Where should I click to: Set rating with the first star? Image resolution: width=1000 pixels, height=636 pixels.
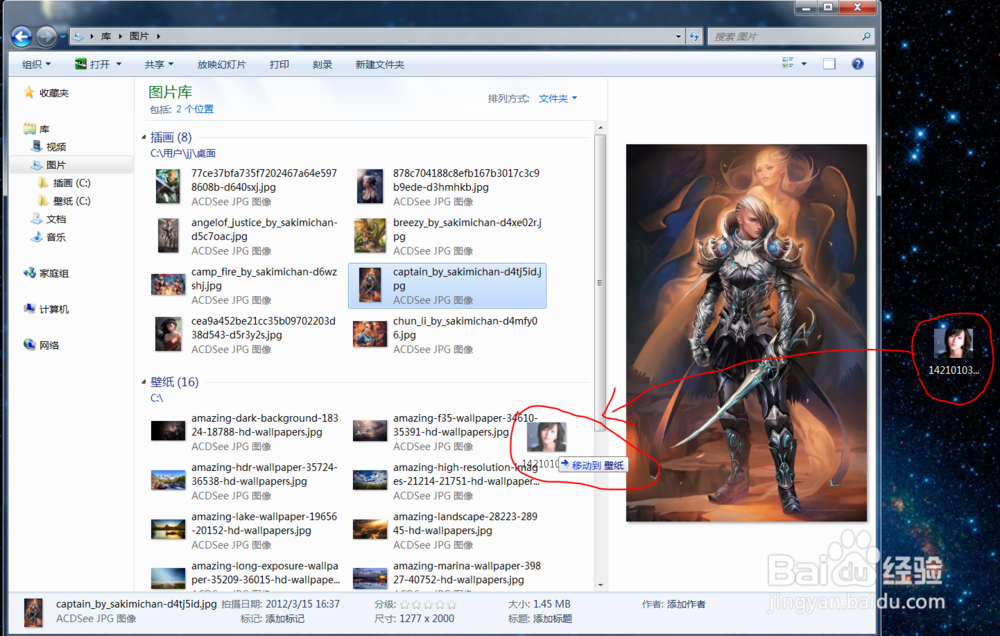click(405, 604)
